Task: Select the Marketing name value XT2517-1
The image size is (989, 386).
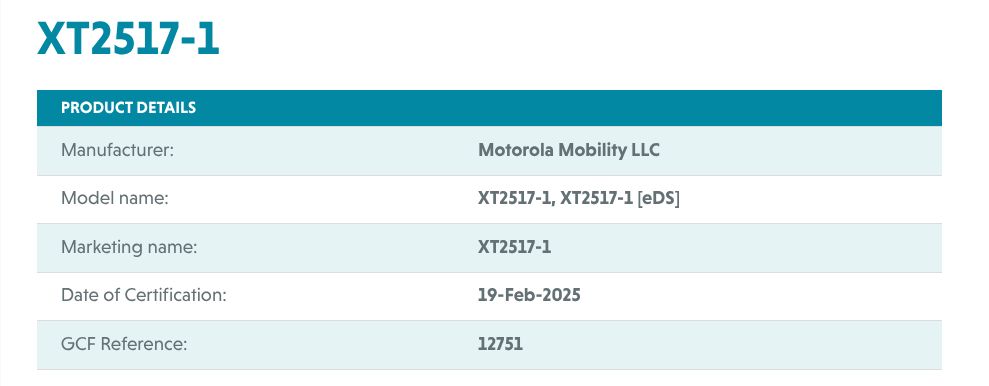Action: click(x=515, y=247)
